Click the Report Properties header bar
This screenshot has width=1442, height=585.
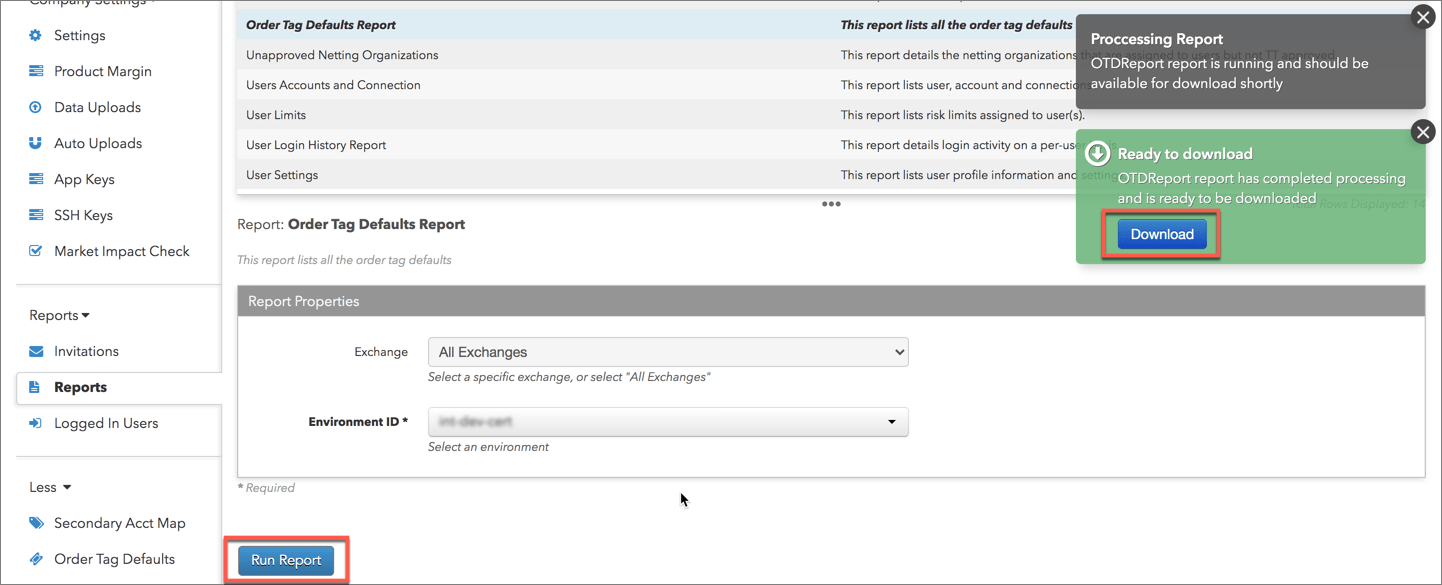click(831, 301)
